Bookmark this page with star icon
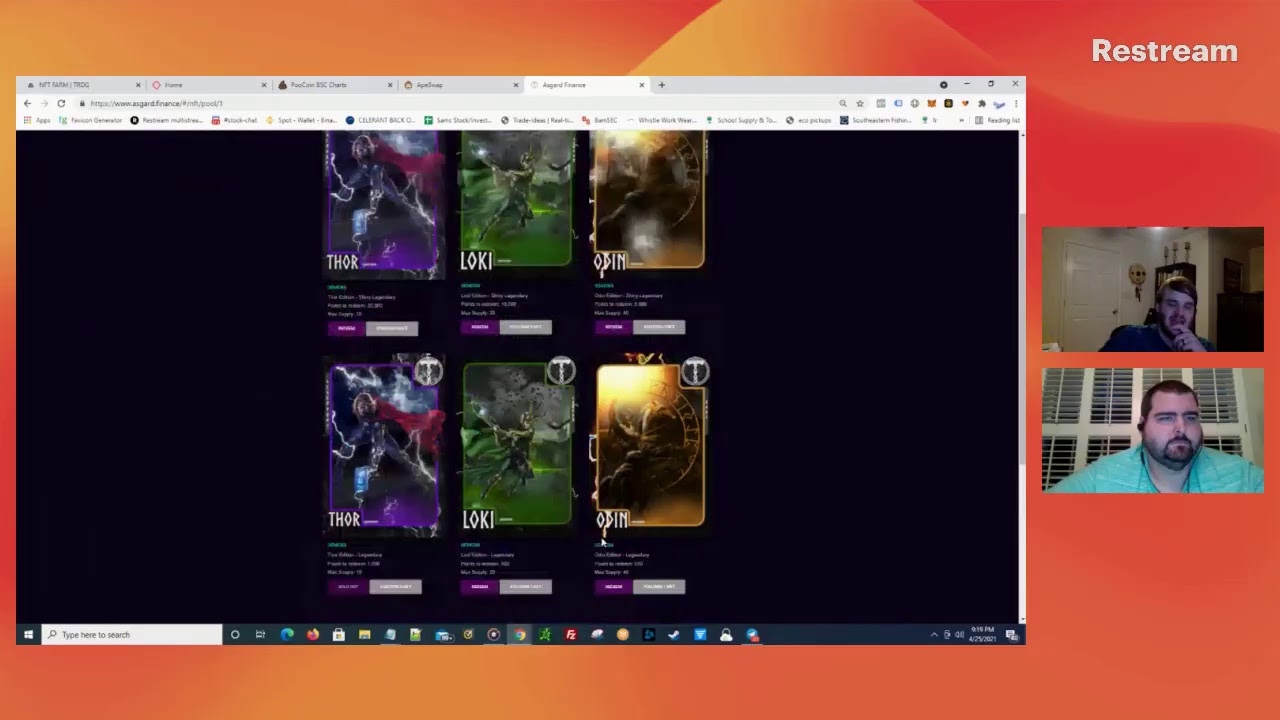Viewport: 1280px width, 720px height. [859, 103]
